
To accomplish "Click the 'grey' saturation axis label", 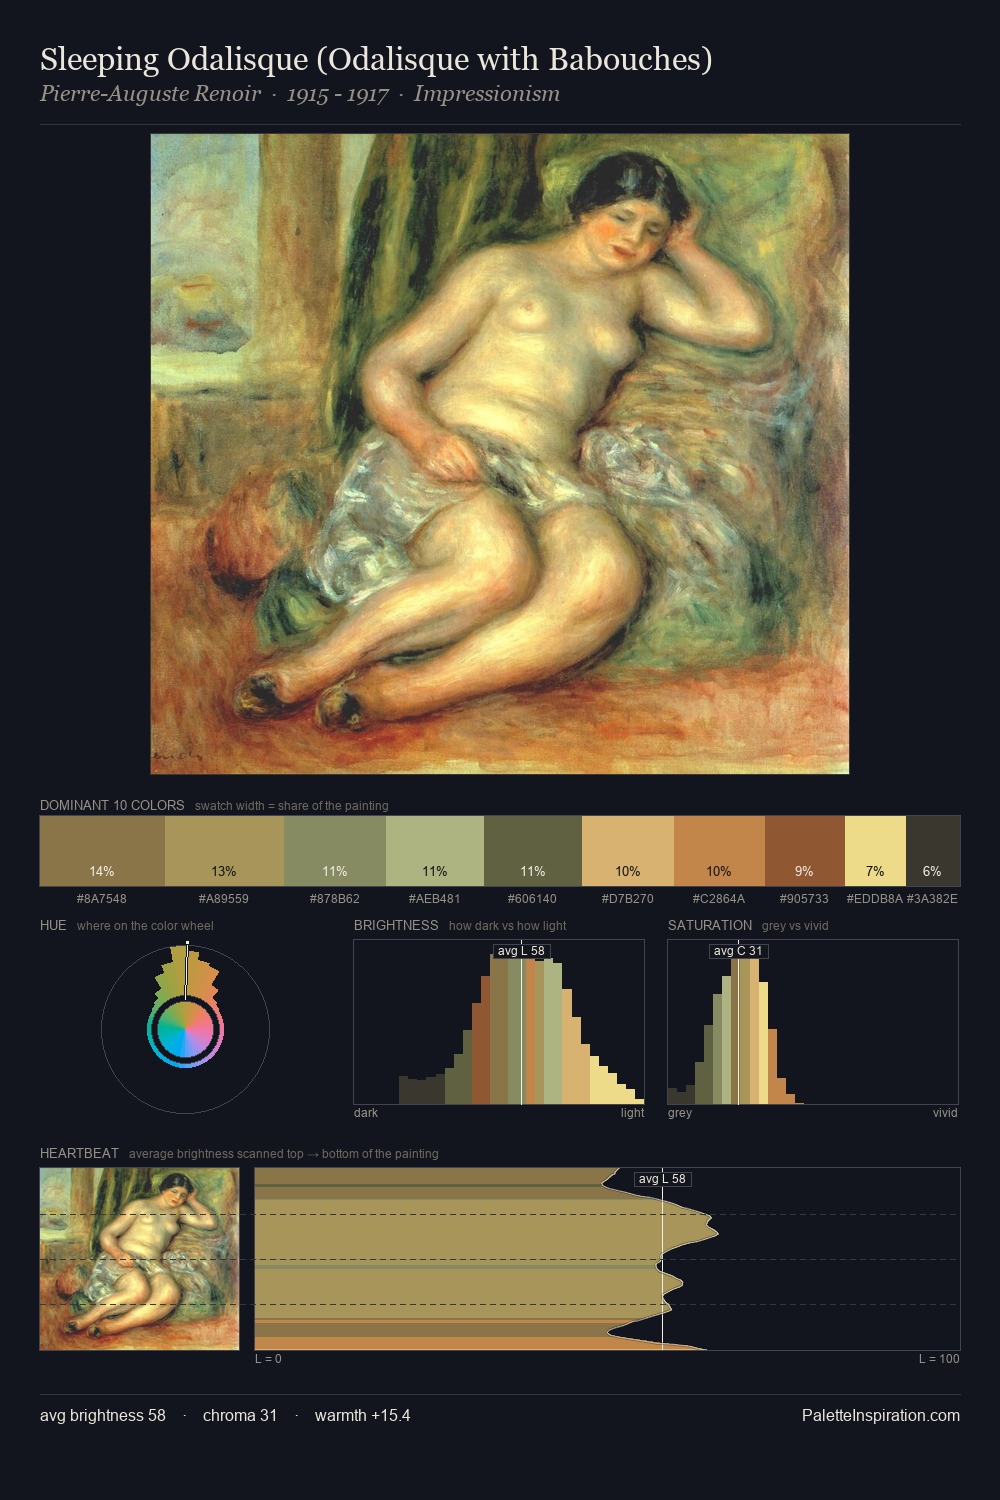I will click(680, 1112).
